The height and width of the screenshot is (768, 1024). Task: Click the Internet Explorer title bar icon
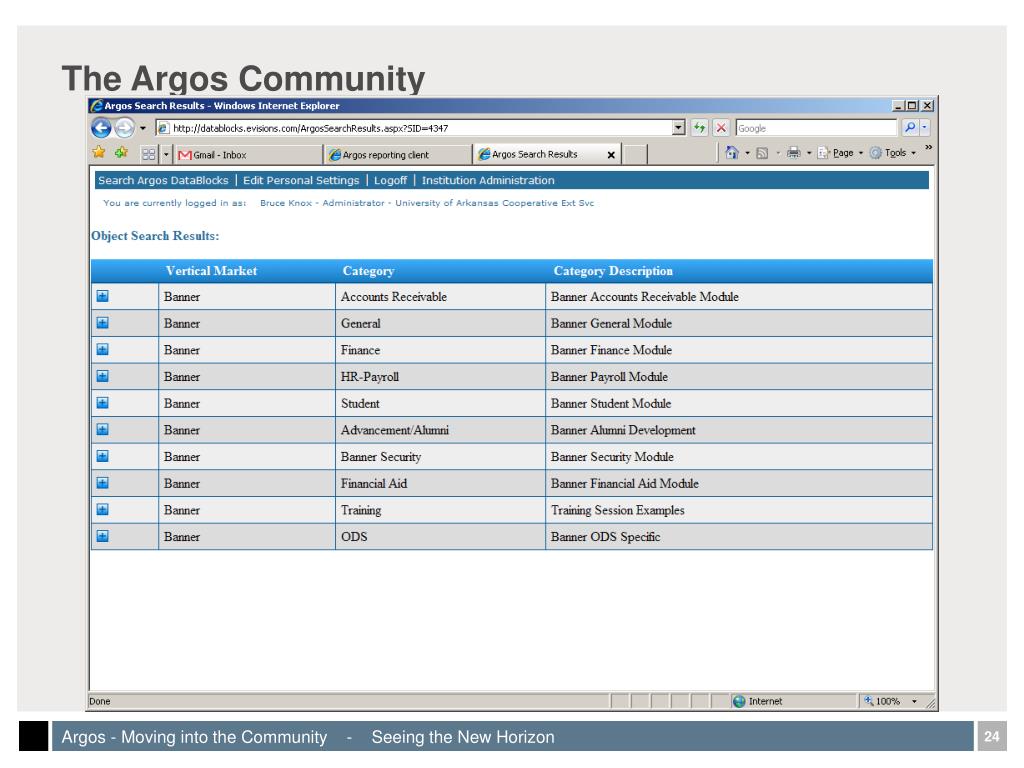tap(97, 105)
